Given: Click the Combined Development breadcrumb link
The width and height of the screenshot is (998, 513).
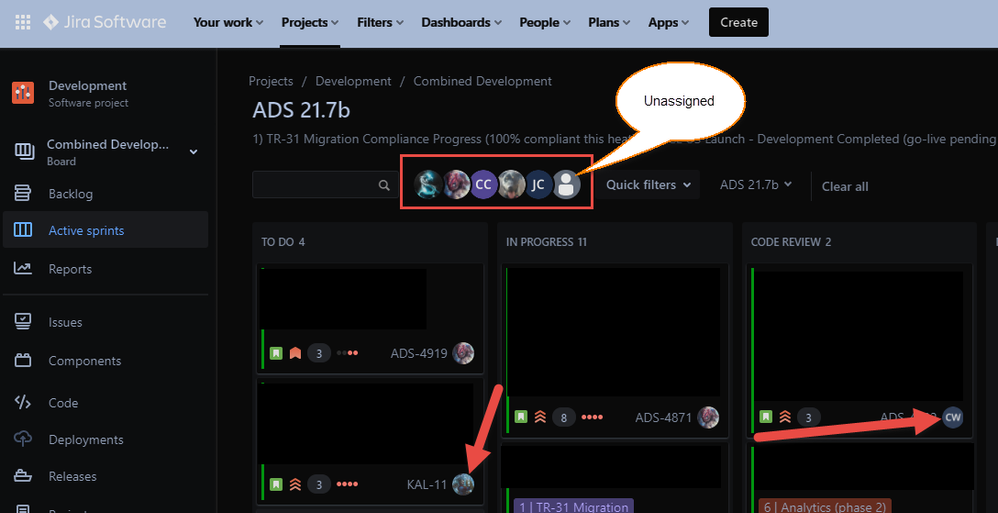Looking at the screenshot, I should click(x=482, y=81).
